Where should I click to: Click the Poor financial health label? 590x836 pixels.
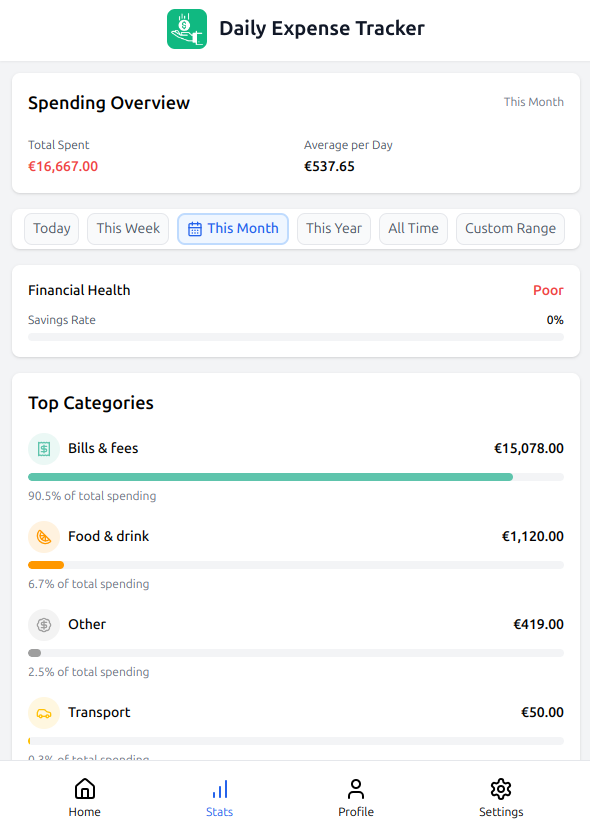tap(548, 291)
